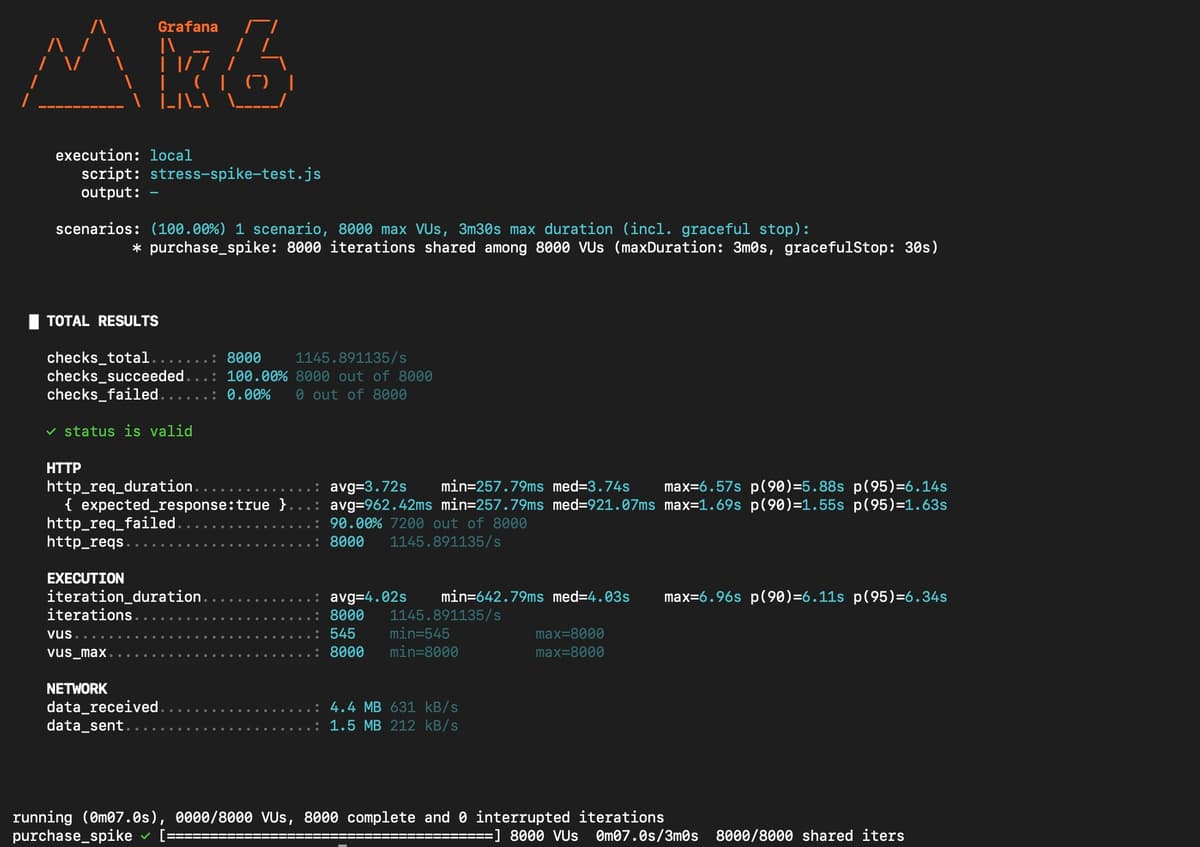Click the green checkmark before 'status is valid'

(51, 431)
